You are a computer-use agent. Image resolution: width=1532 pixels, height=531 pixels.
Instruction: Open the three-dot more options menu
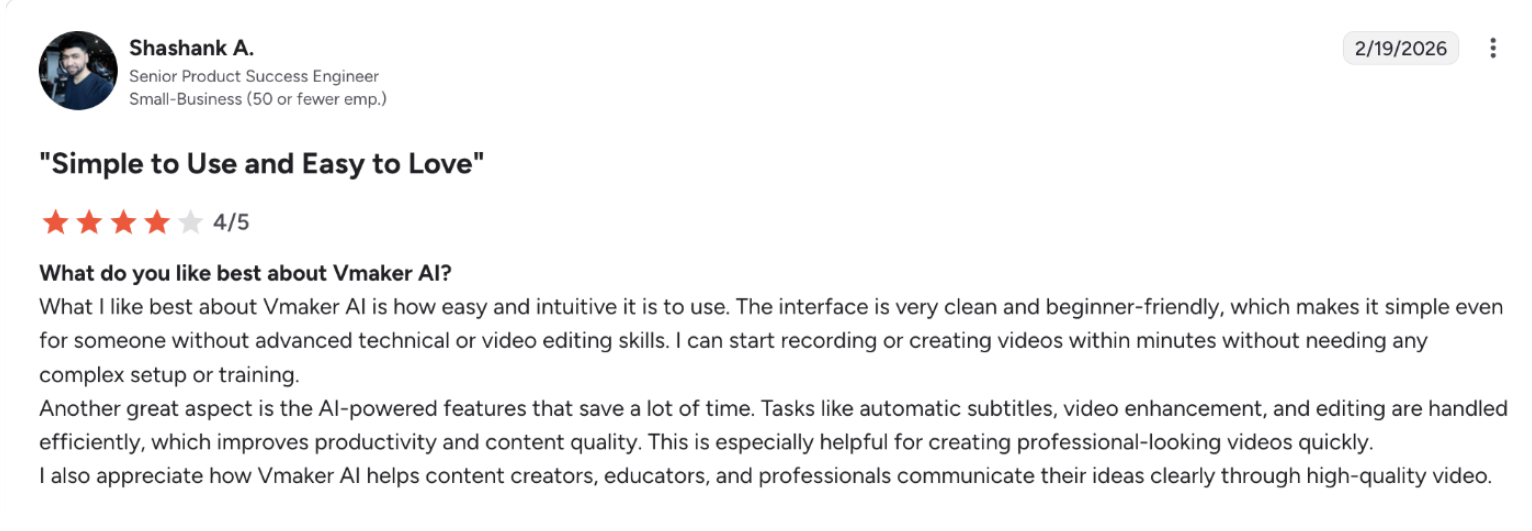point(1493,48)
